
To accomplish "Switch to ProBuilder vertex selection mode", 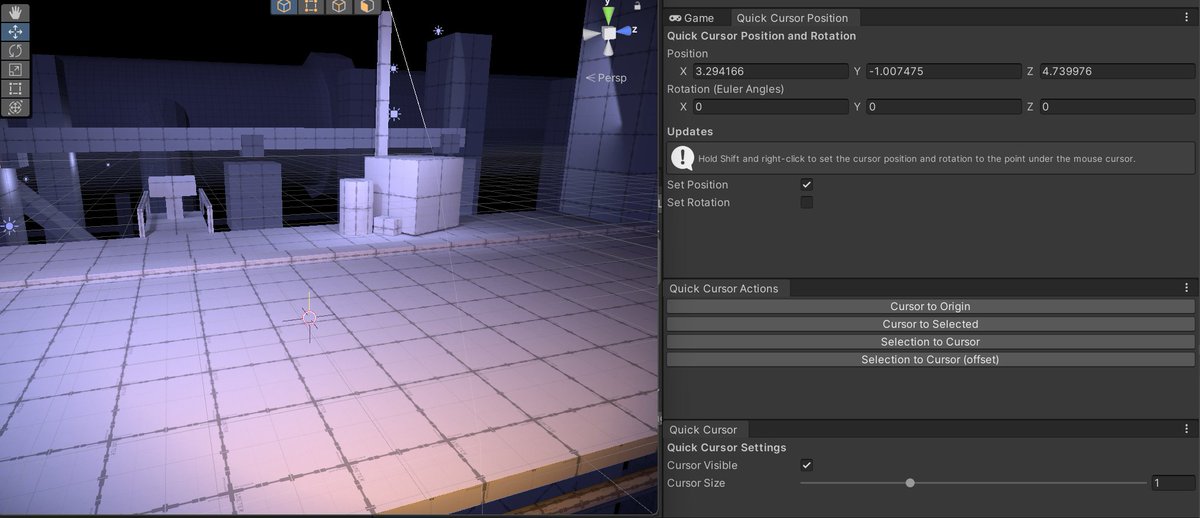I will (312, 7).
